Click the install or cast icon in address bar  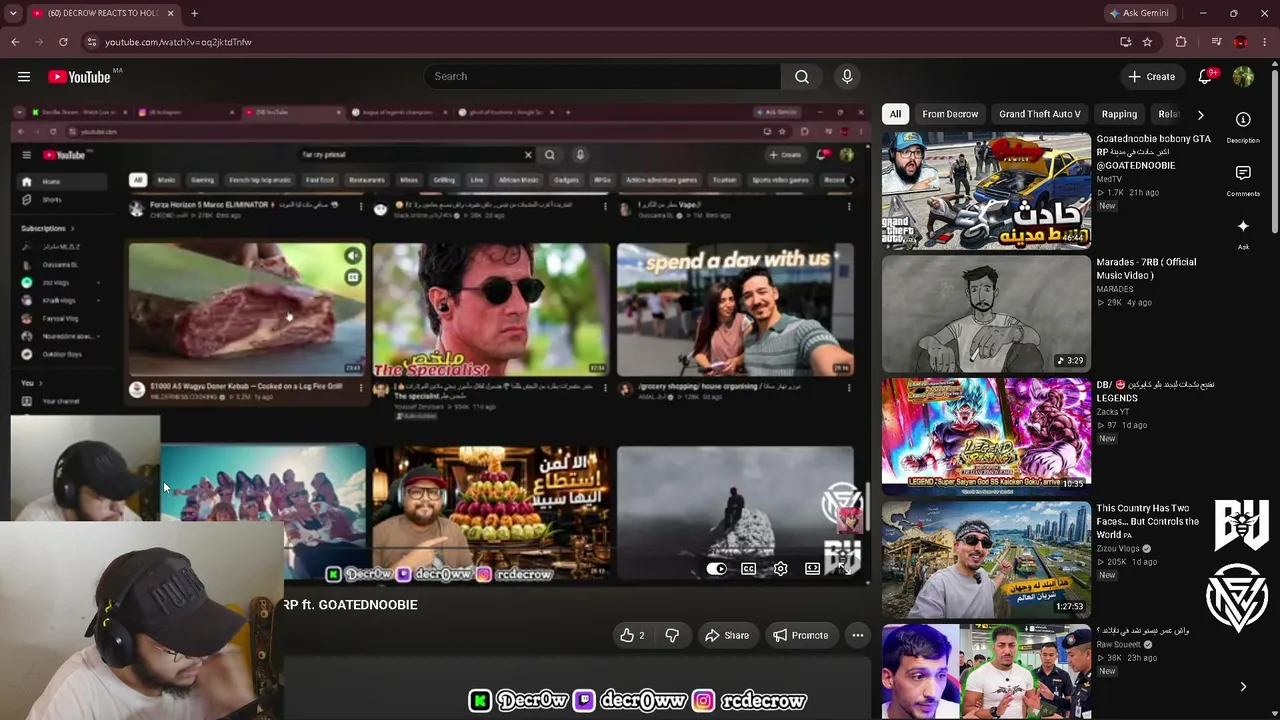pos(1126,42)
